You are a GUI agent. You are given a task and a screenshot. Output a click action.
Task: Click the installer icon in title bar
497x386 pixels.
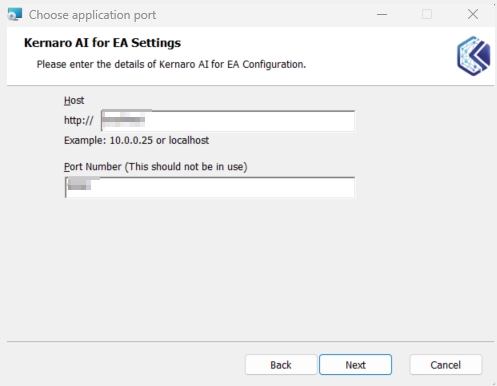pos(15,15)
